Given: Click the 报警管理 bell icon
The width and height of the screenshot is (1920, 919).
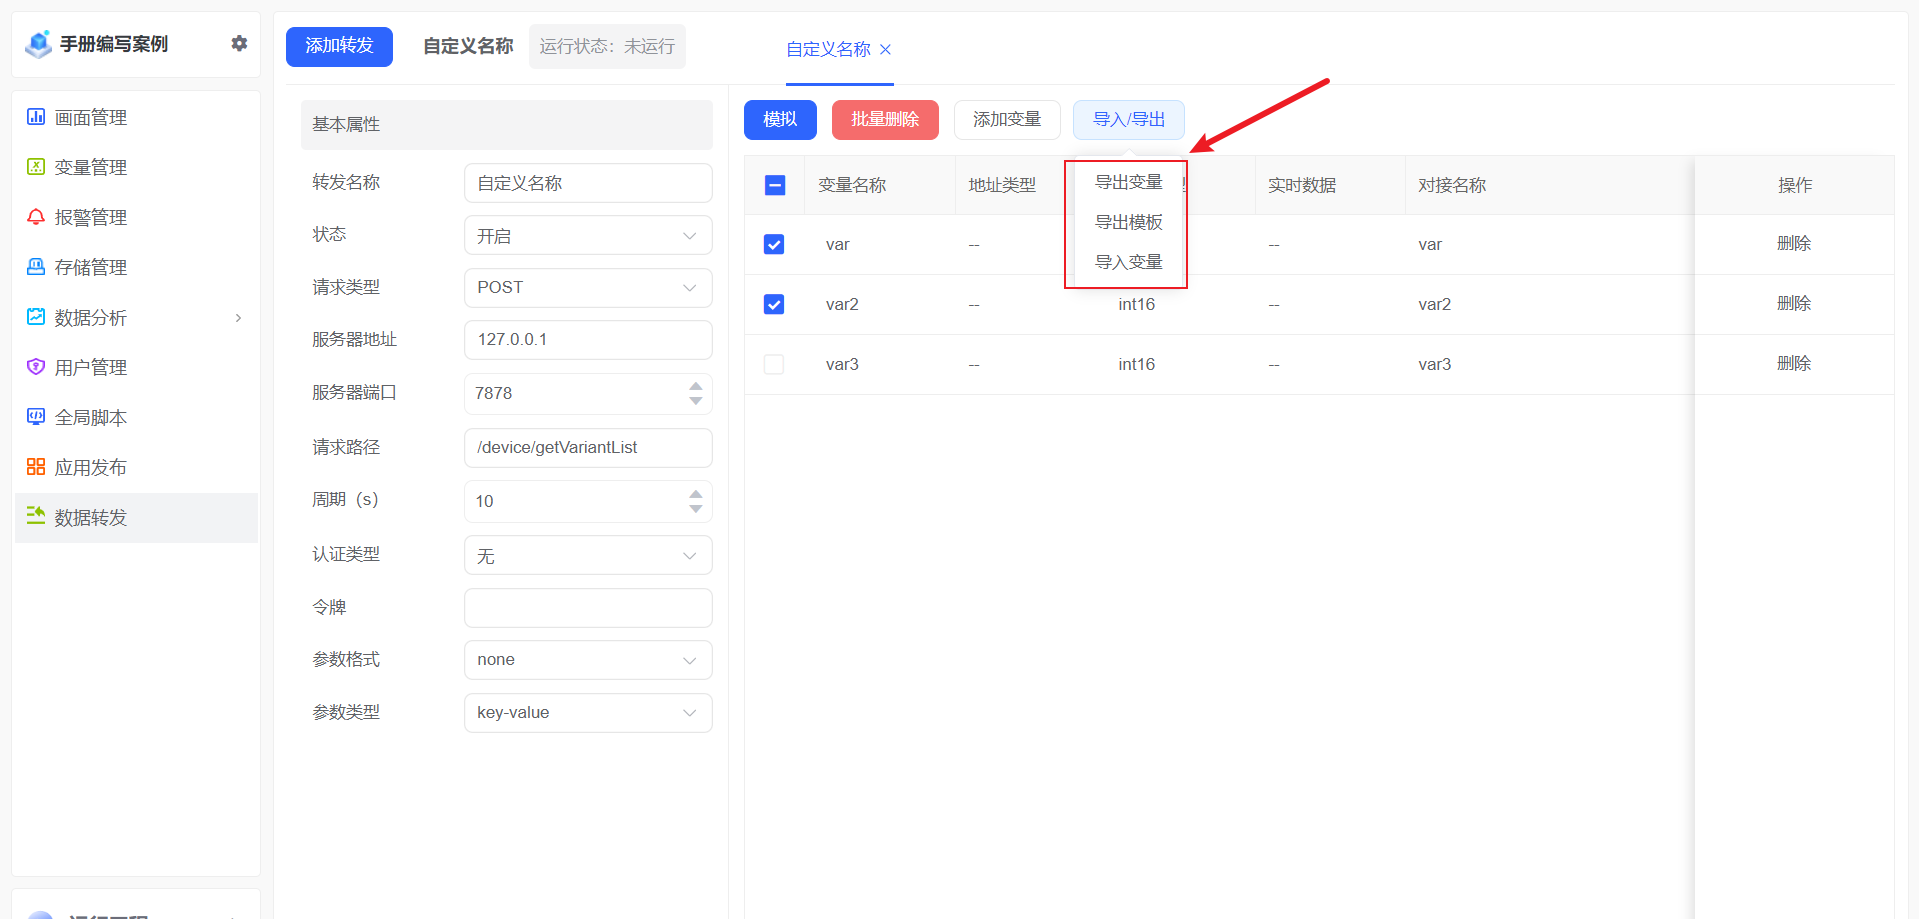Looking at the screenshot, I should click(36, 217).
